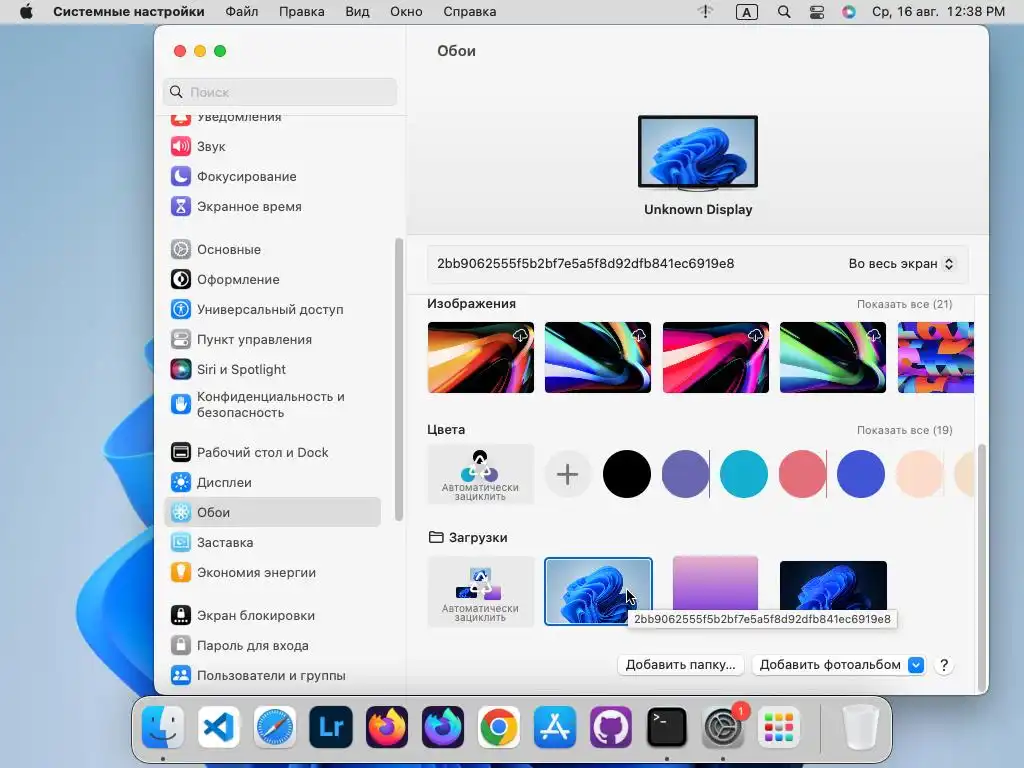1024x768 pixels.
Task: Open Lightroom from the Dock
Action: click(331, 727)
